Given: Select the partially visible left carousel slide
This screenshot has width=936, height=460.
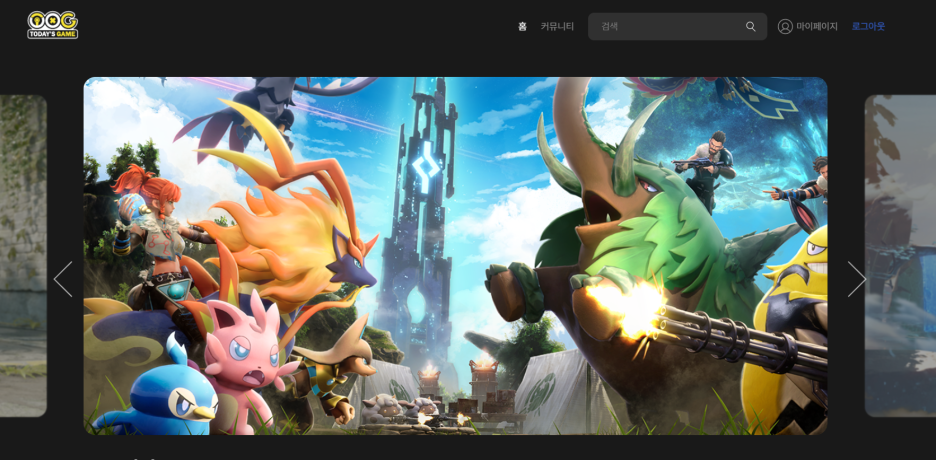Looking at the screenshot, I should [23, 255].
